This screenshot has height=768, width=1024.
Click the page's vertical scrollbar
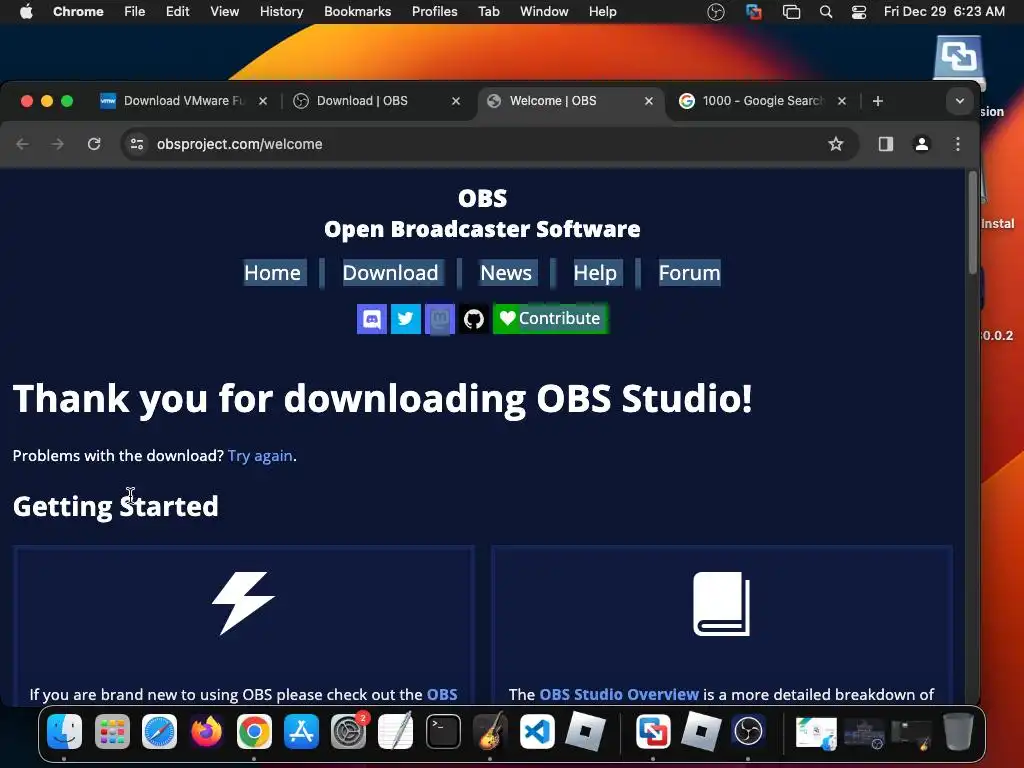[972, 222]
